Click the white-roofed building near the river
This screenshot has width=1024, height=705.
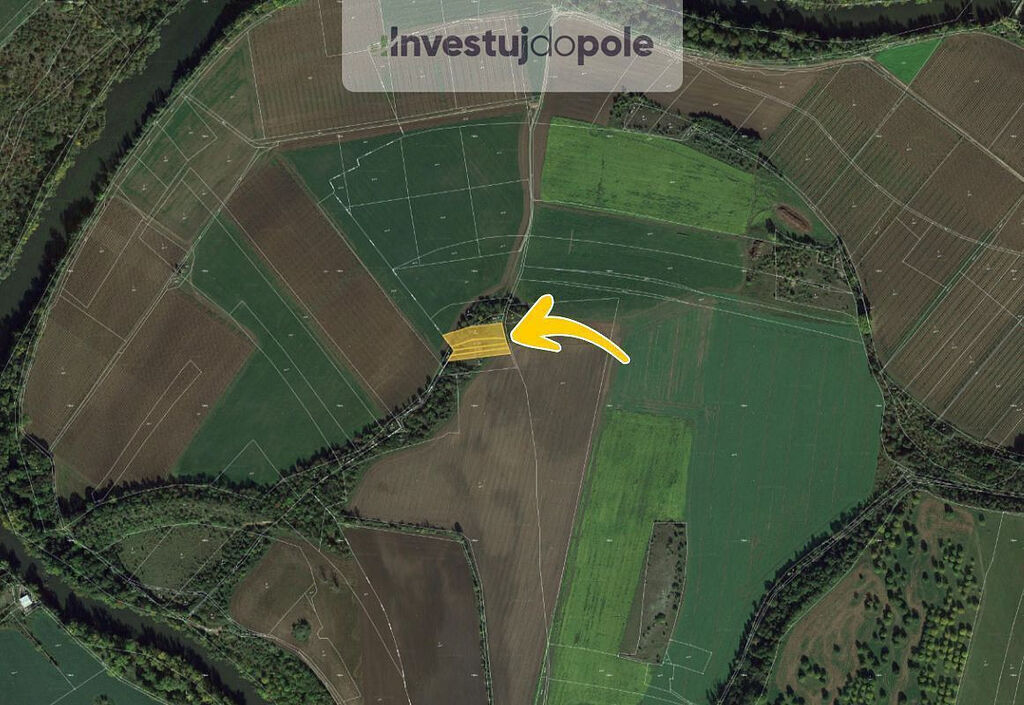coord(25,601)
